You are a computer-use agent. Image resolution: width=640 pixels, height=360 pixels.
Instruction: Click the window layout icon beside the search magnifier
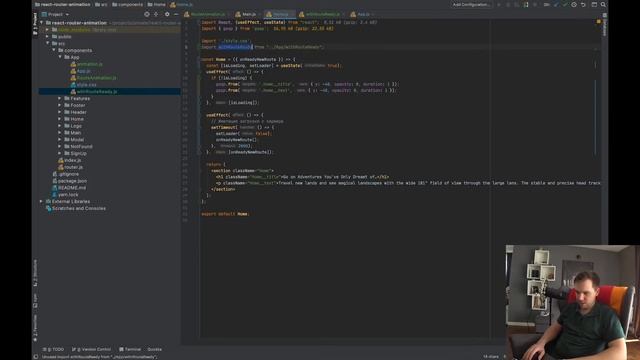tap(594, 4)
